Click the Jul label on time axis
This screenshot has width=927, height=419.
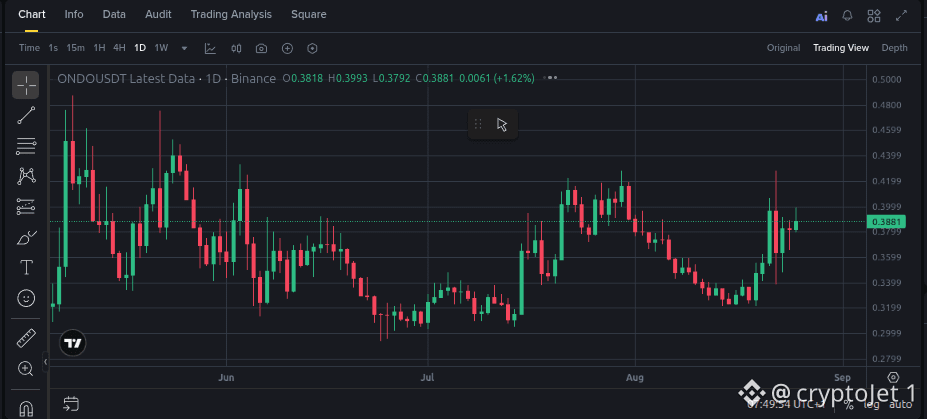(x=427, y=377)
